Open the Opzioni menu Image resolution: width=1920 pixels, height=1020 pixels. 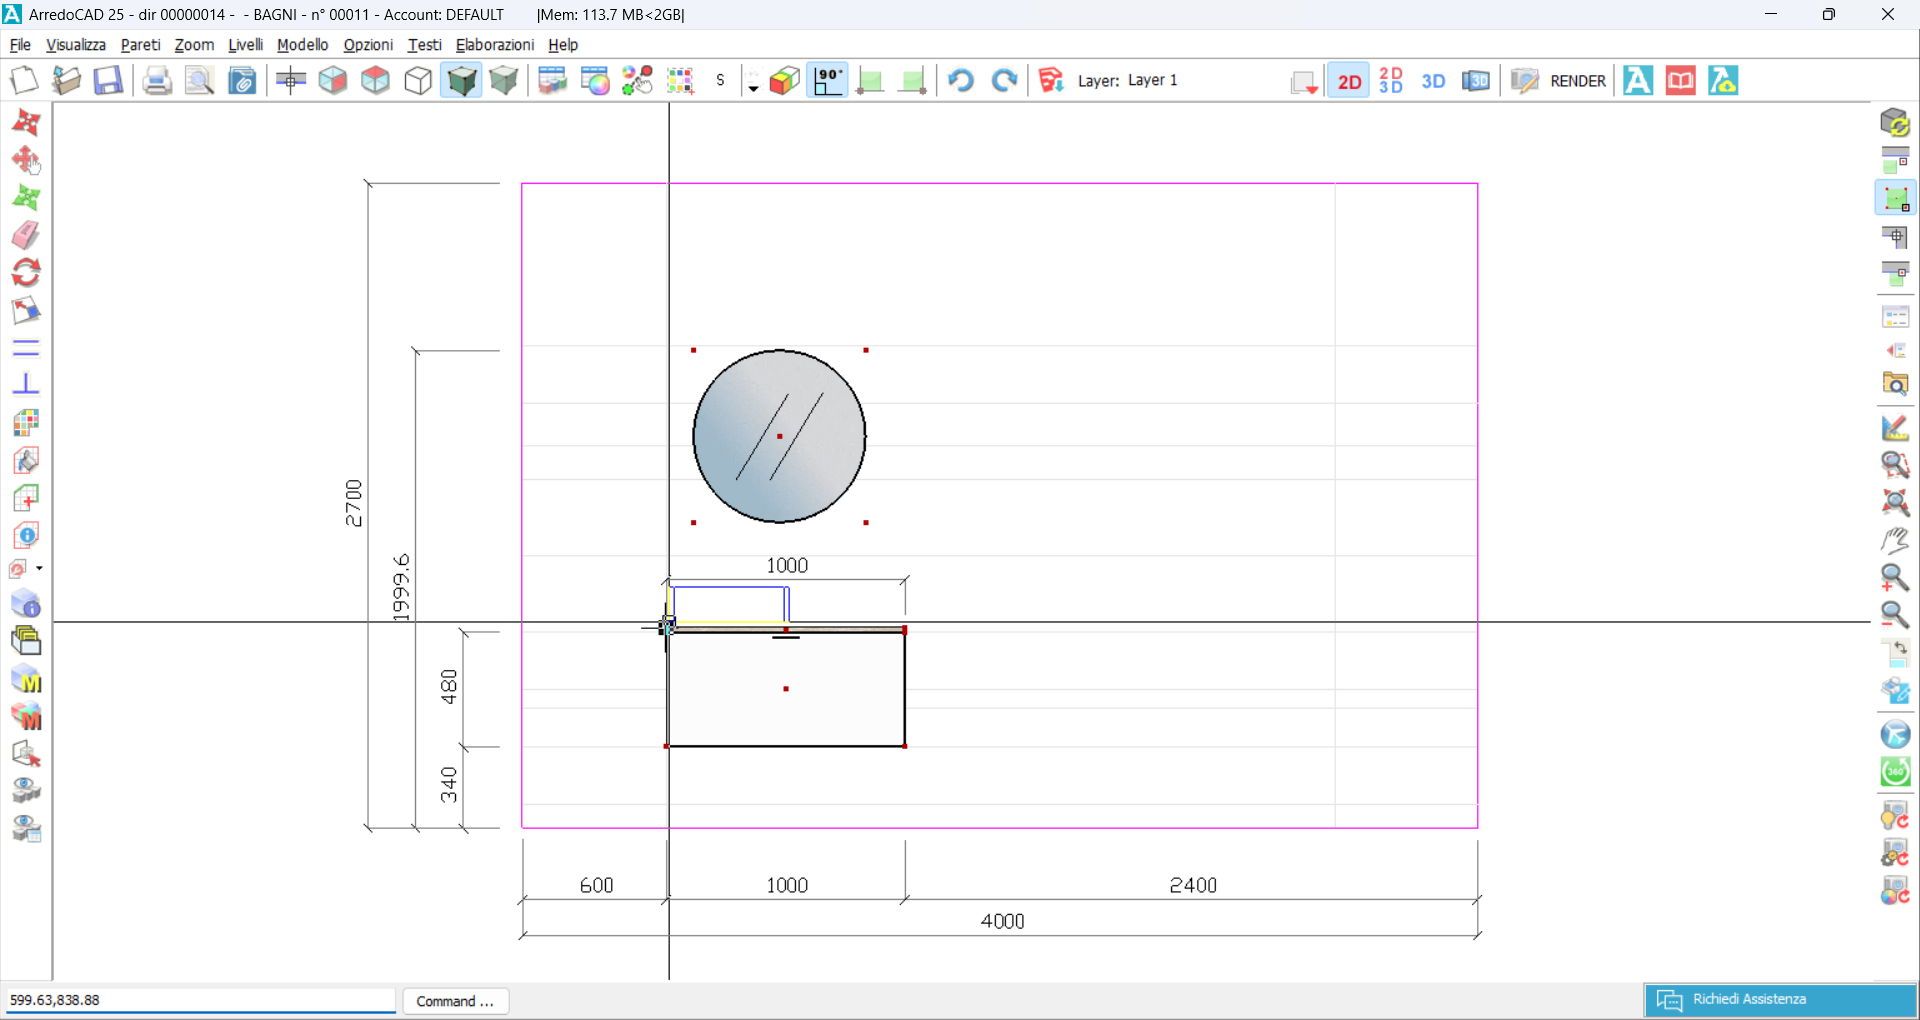click(x=368, y=45)
